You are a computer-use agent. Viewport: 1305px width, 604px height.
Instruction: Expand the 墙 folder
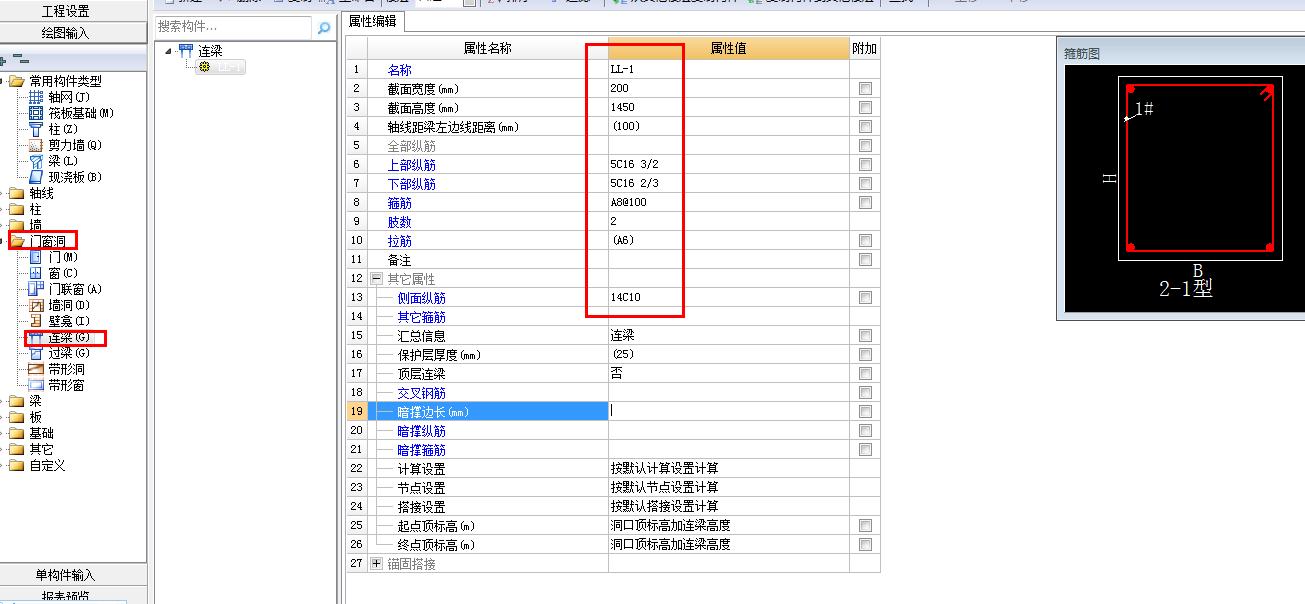tap(3, 225)
